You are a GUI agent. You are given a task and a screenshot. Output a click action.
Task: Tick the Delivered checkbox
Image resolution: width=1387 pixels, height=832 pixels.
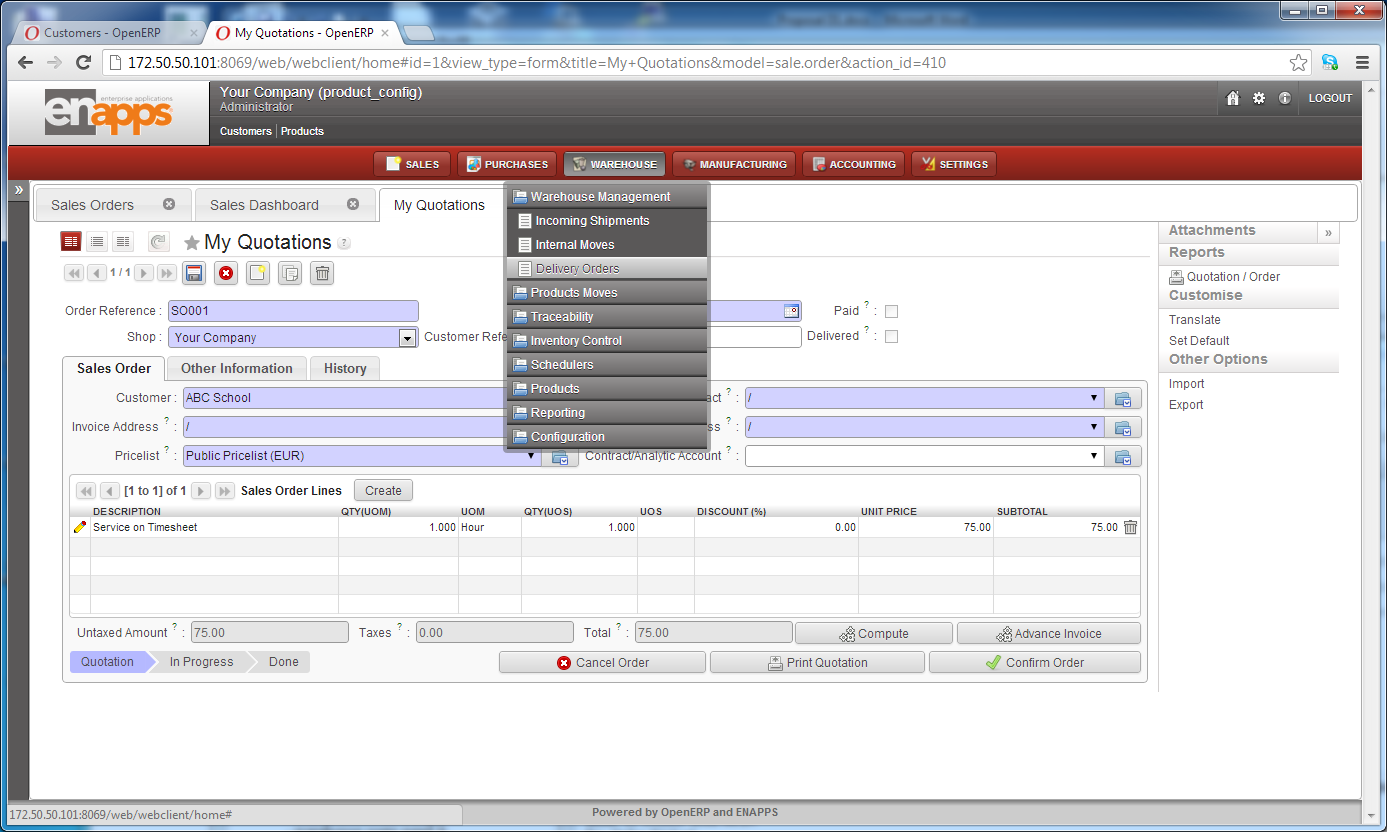(x=891, y=336)
